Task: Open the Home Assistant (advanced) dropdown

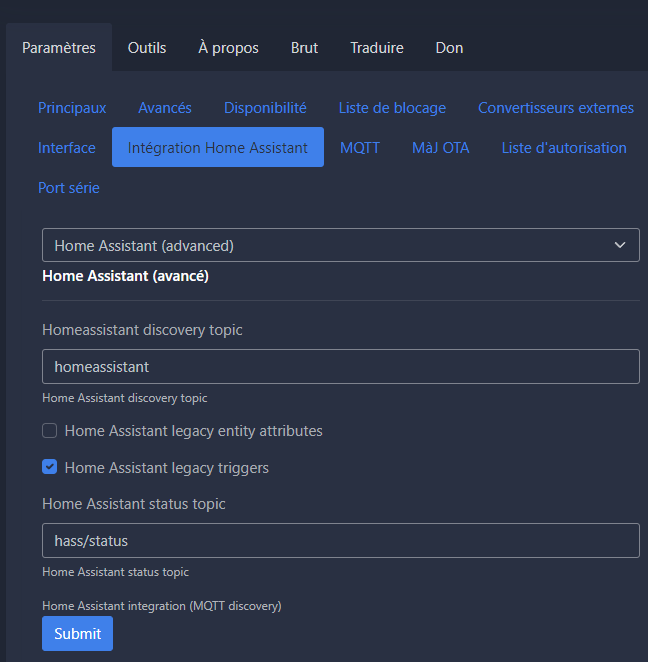Action: pos(341,245)
